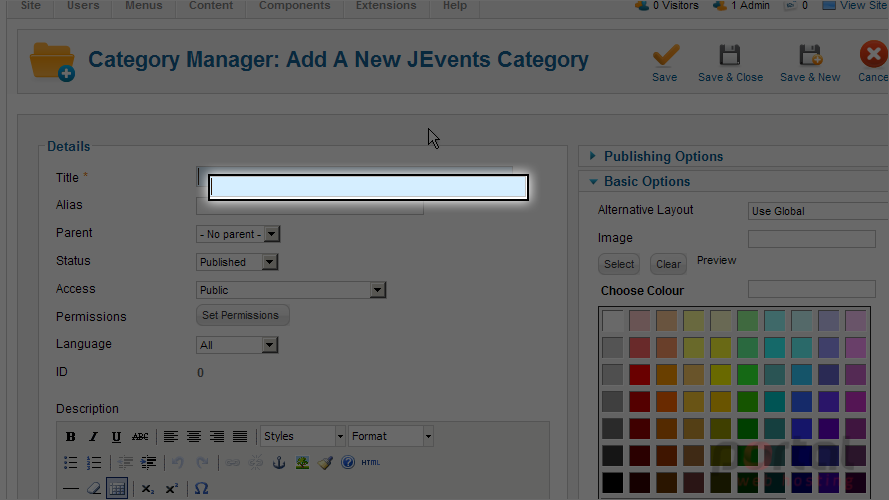Click the outdent icon

click(x=125, y=463)
